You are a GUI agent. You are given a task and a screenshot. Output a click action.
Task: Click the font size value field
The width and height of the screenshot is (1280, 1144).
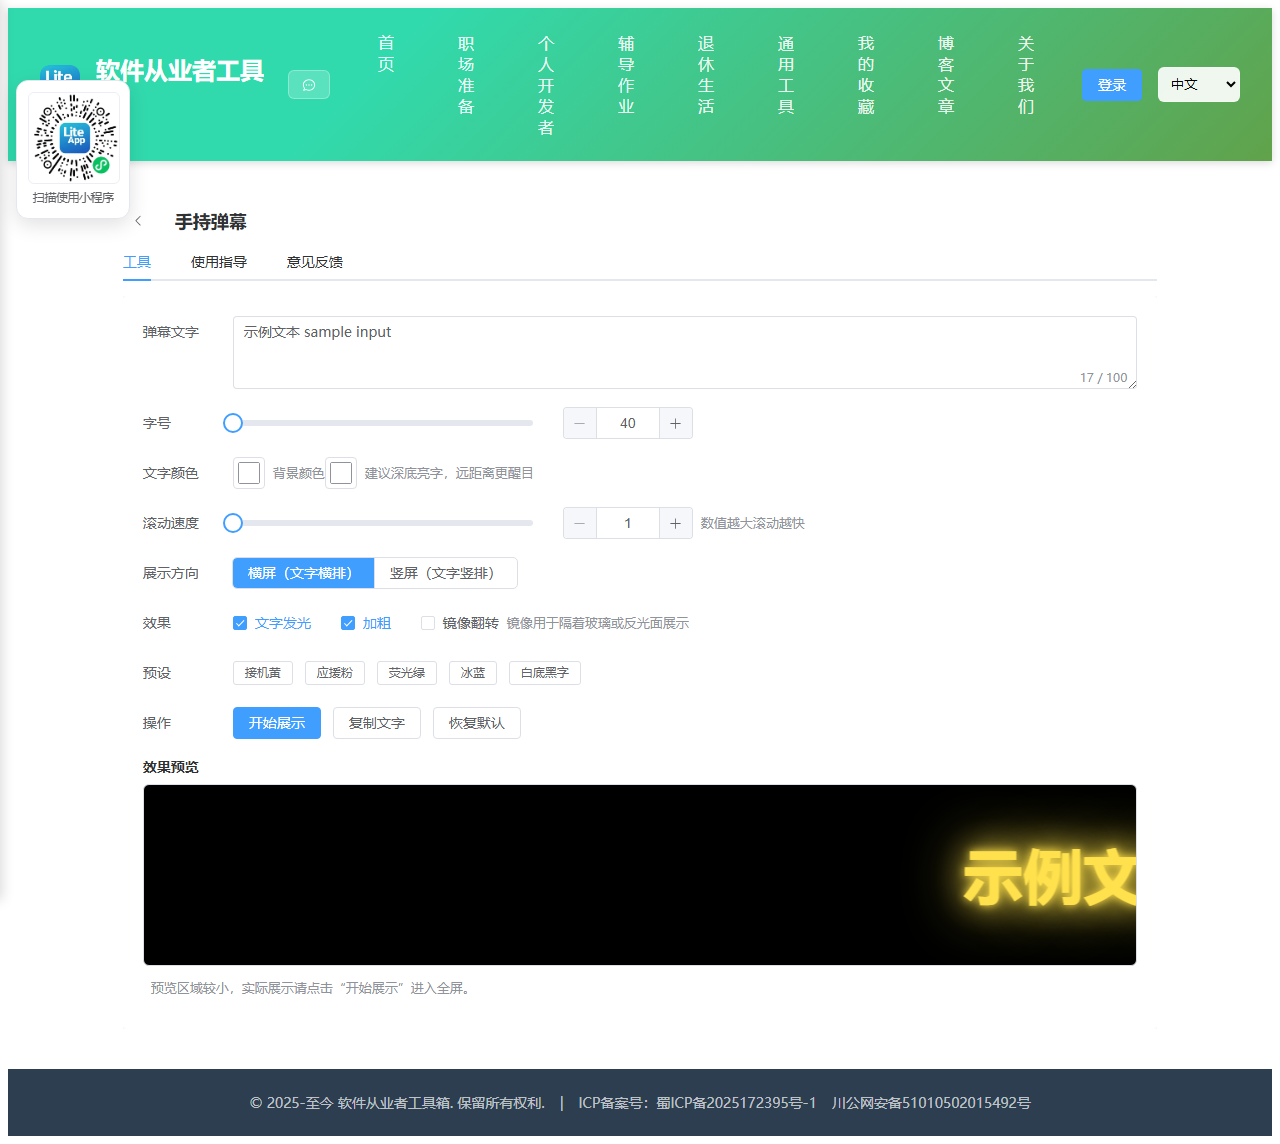(x=628, y=423)
